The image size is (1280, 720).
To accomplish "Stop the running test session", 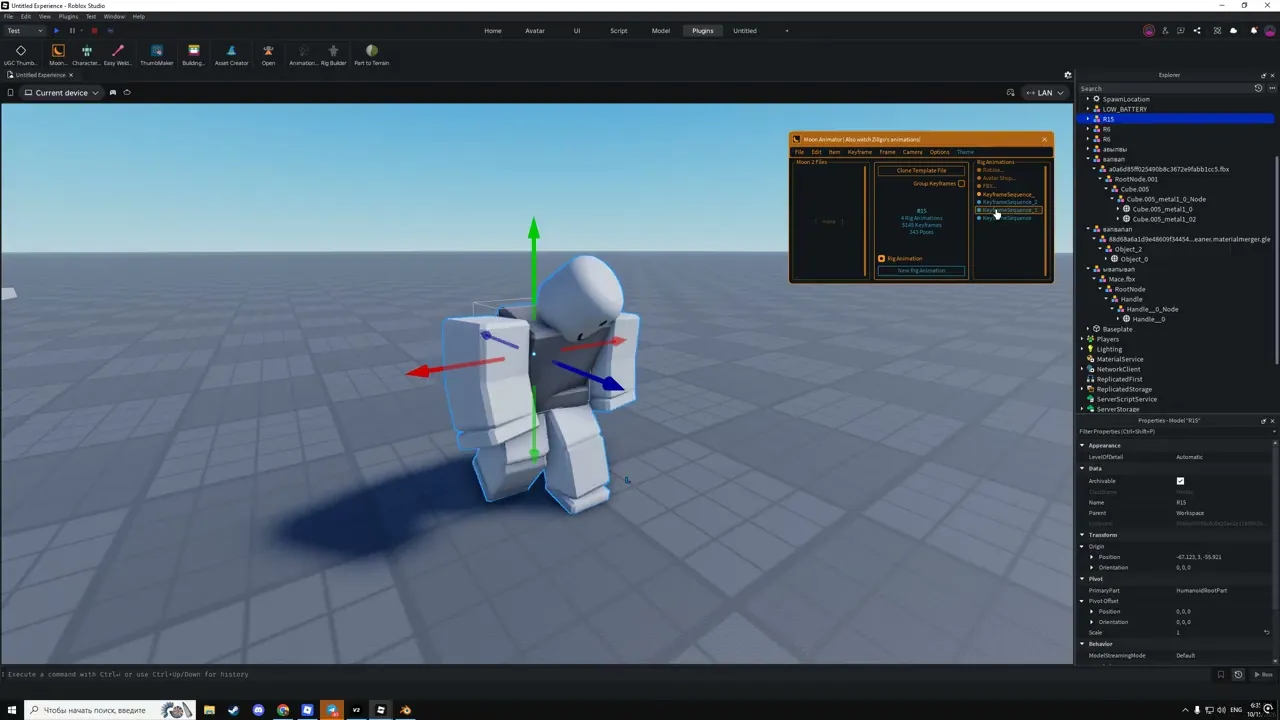I will (x=94, y=31).
